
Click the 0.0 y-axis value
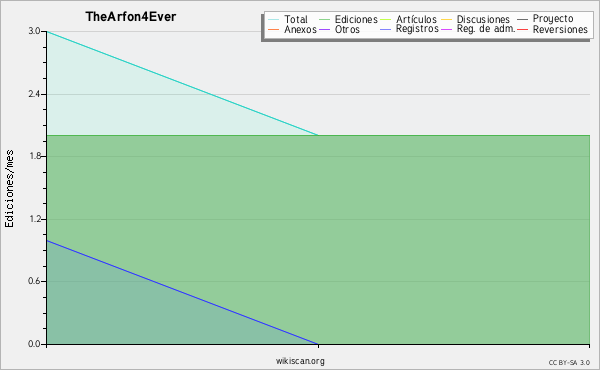[34, 344]
